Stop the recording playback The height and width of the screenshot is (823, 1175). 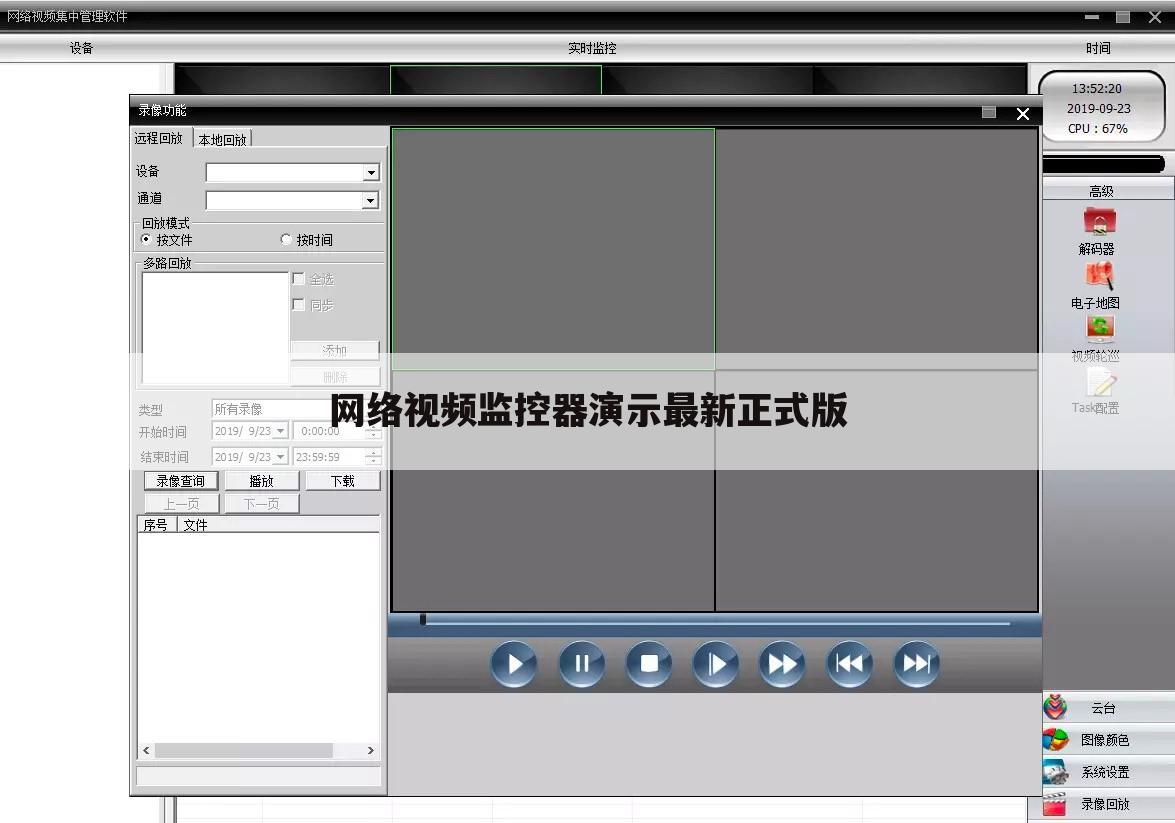[648, 663]
